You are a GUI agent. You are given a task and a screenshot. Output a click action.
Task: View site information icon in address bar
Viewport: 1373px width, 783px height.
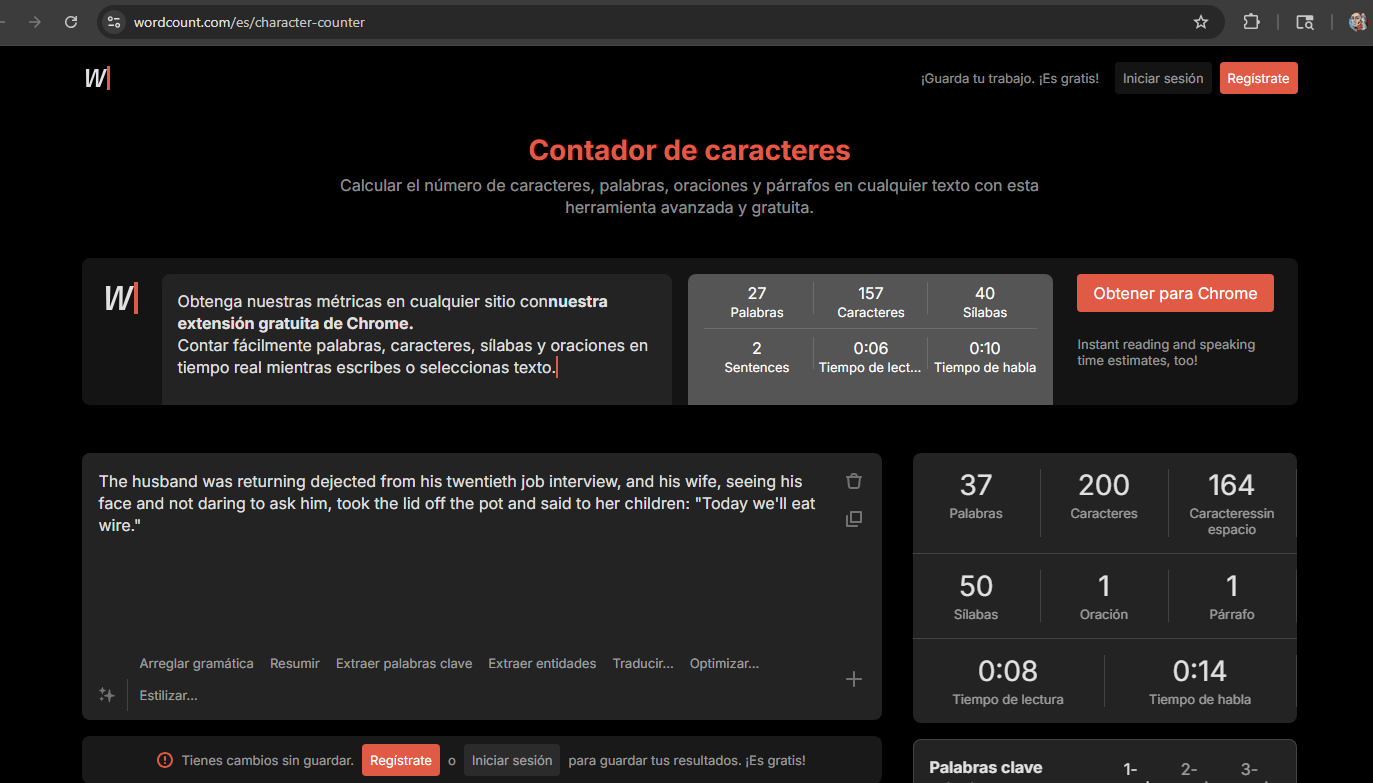pos(114,21)
